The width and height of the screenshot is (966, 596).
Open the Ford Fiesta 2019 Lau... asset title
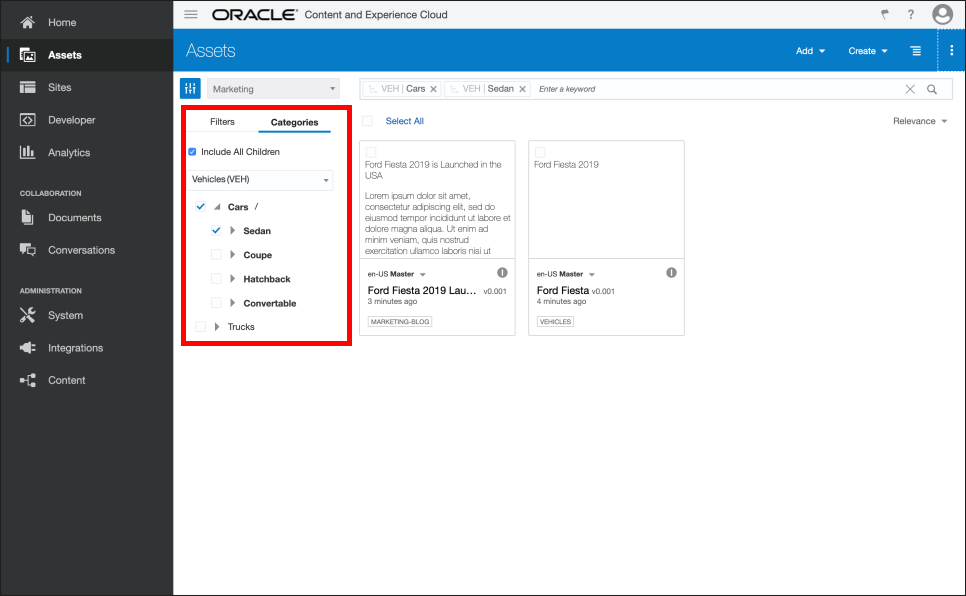(x=422, y=290)
